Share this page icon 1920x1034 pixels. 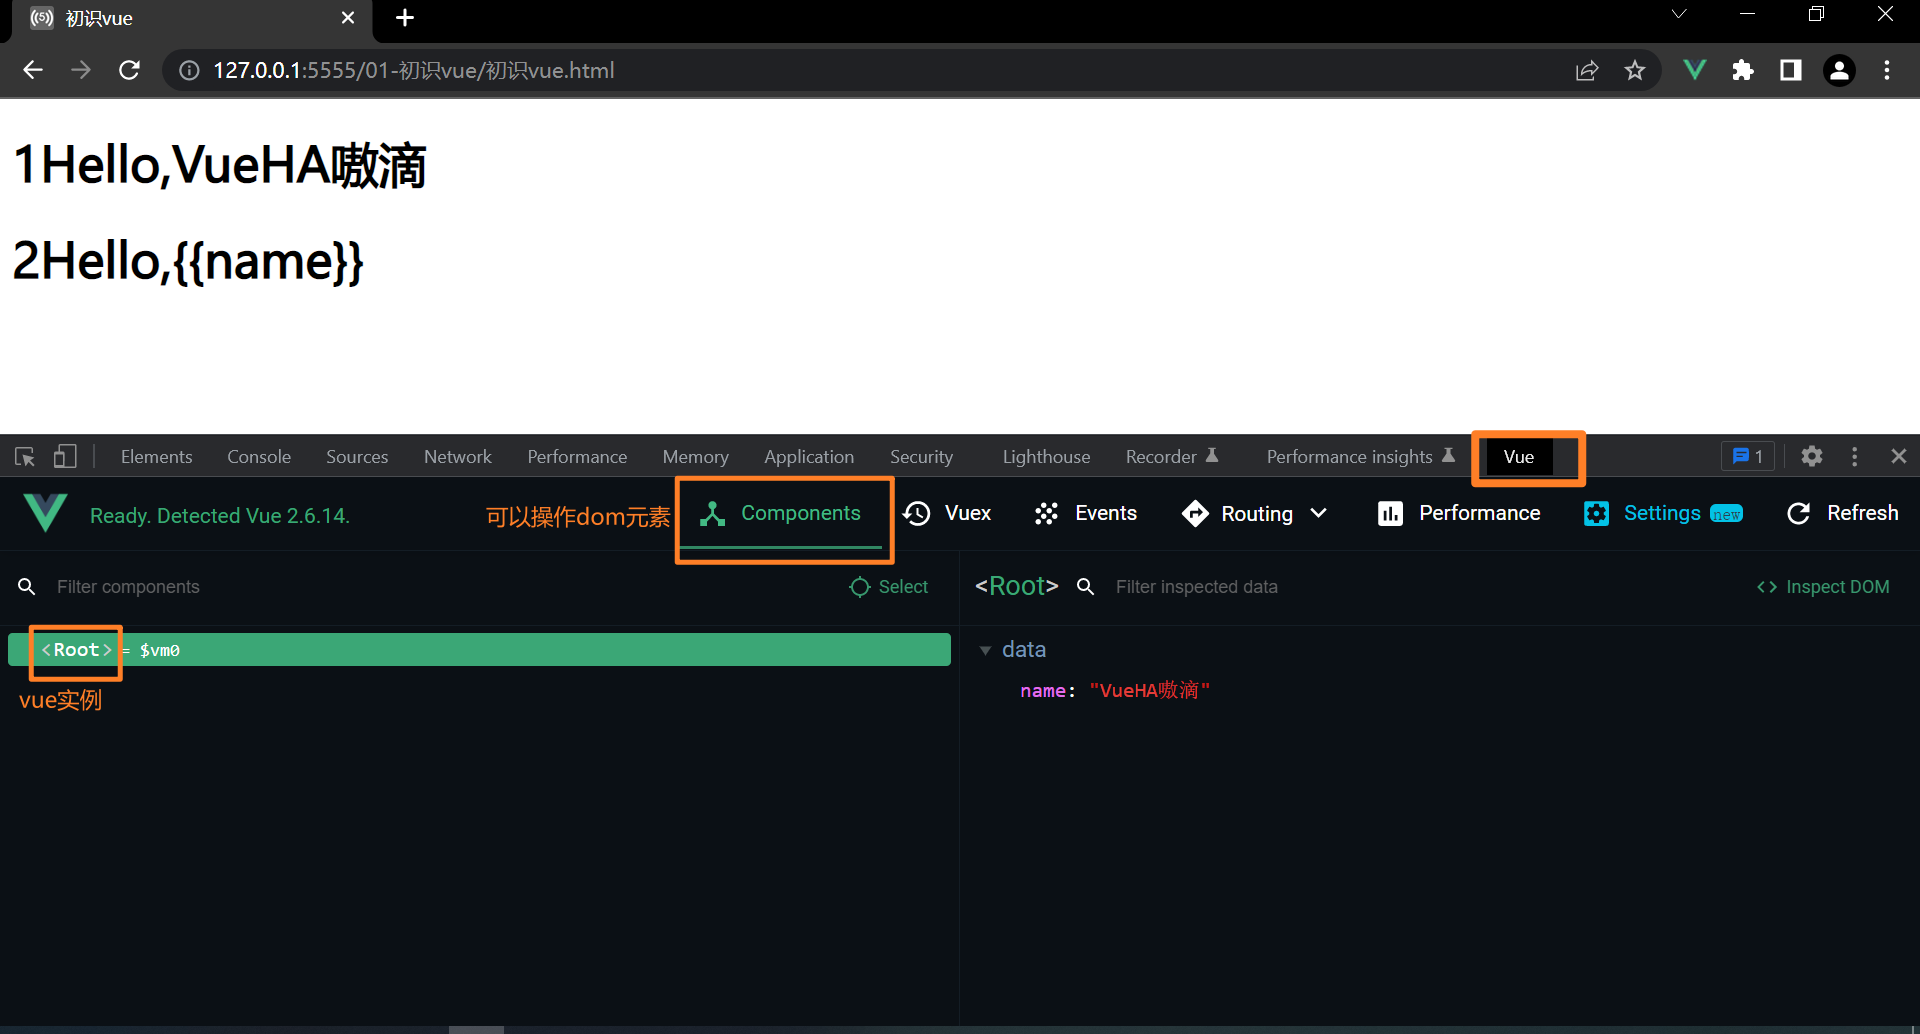pyautogui.click(x=1587, y=70)
